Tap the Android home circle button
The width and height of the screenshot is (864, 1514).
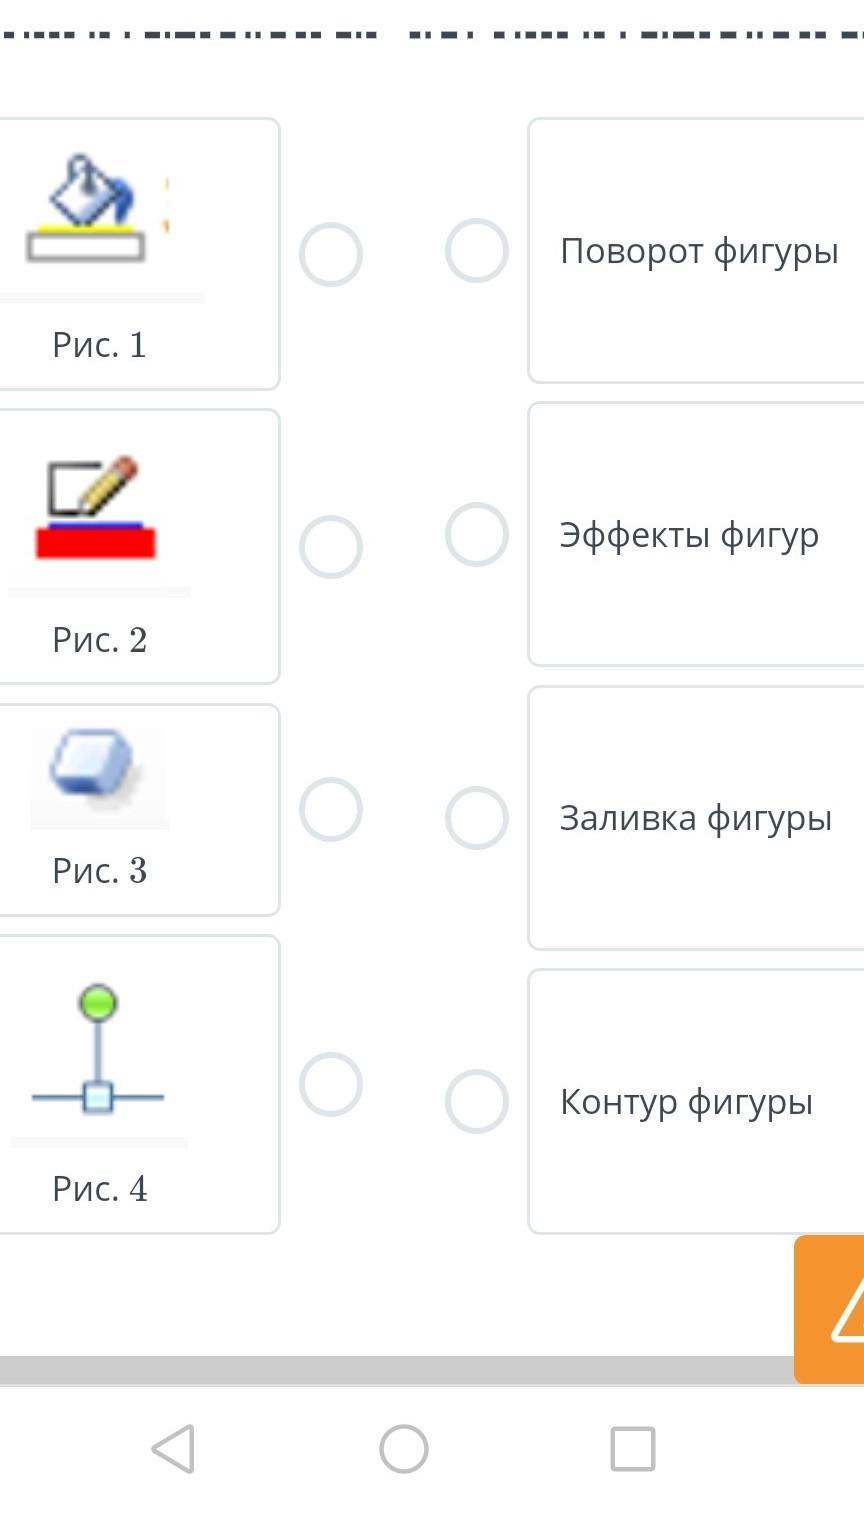pos(404,1448)
